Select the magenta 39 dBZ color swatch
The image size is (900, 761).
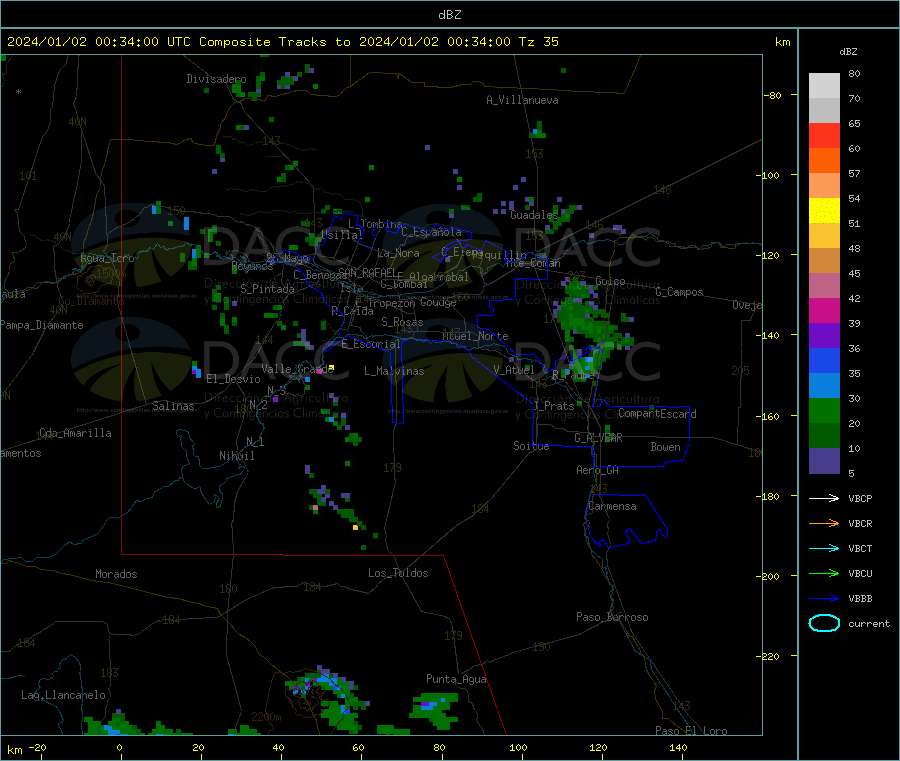824,310
